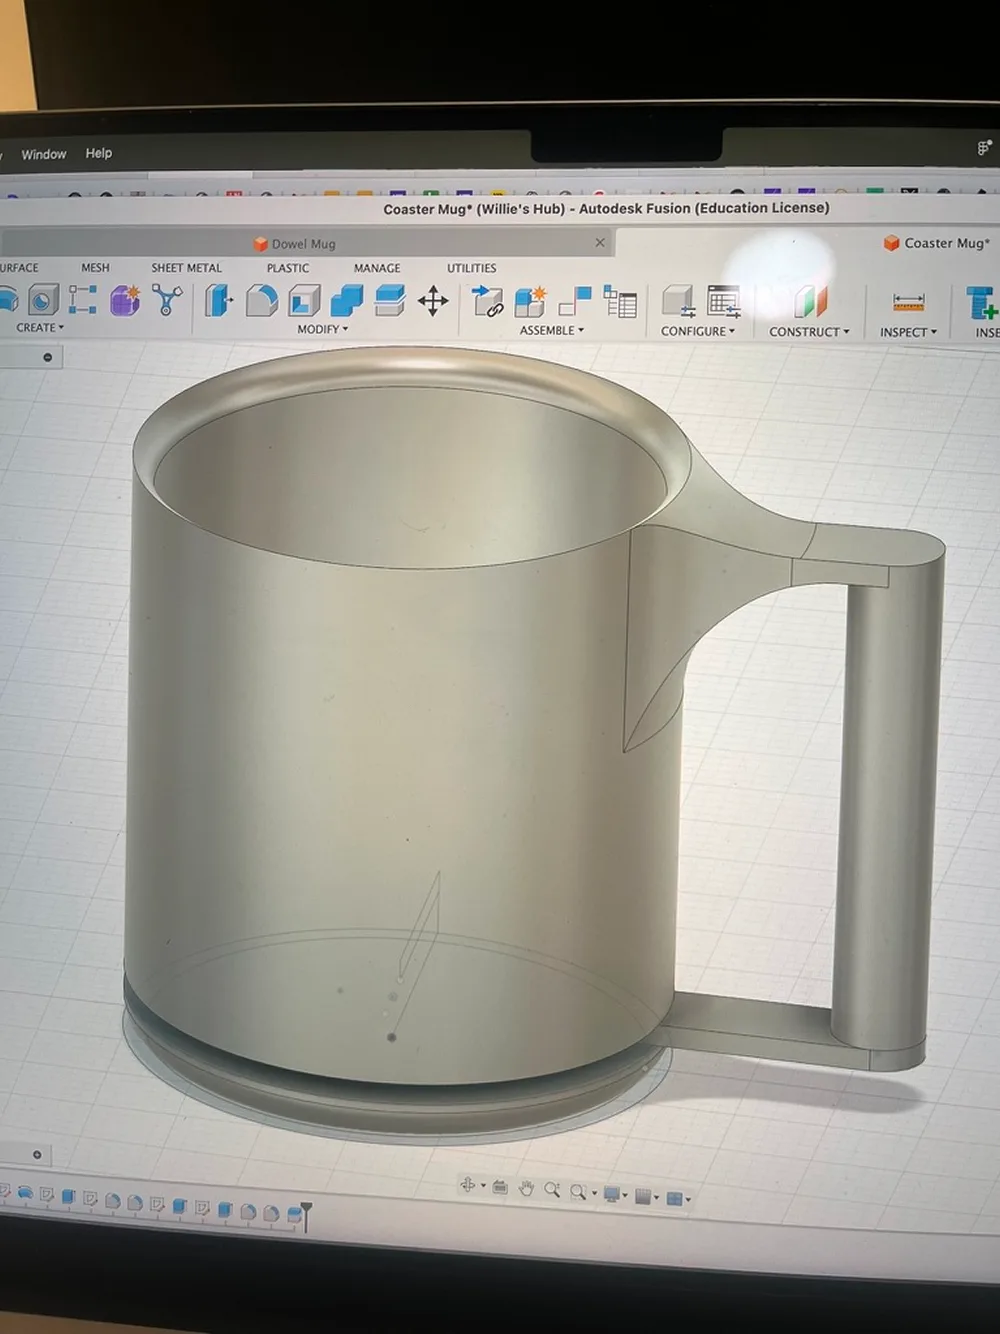Click the Grid and Snaps icon
The image size is (1000, 1334).
643,1196
